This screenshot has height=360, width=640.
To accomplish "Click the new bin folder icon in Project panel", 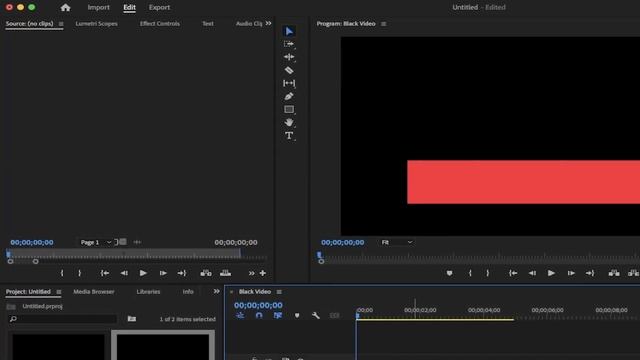I will pos(132,319).
